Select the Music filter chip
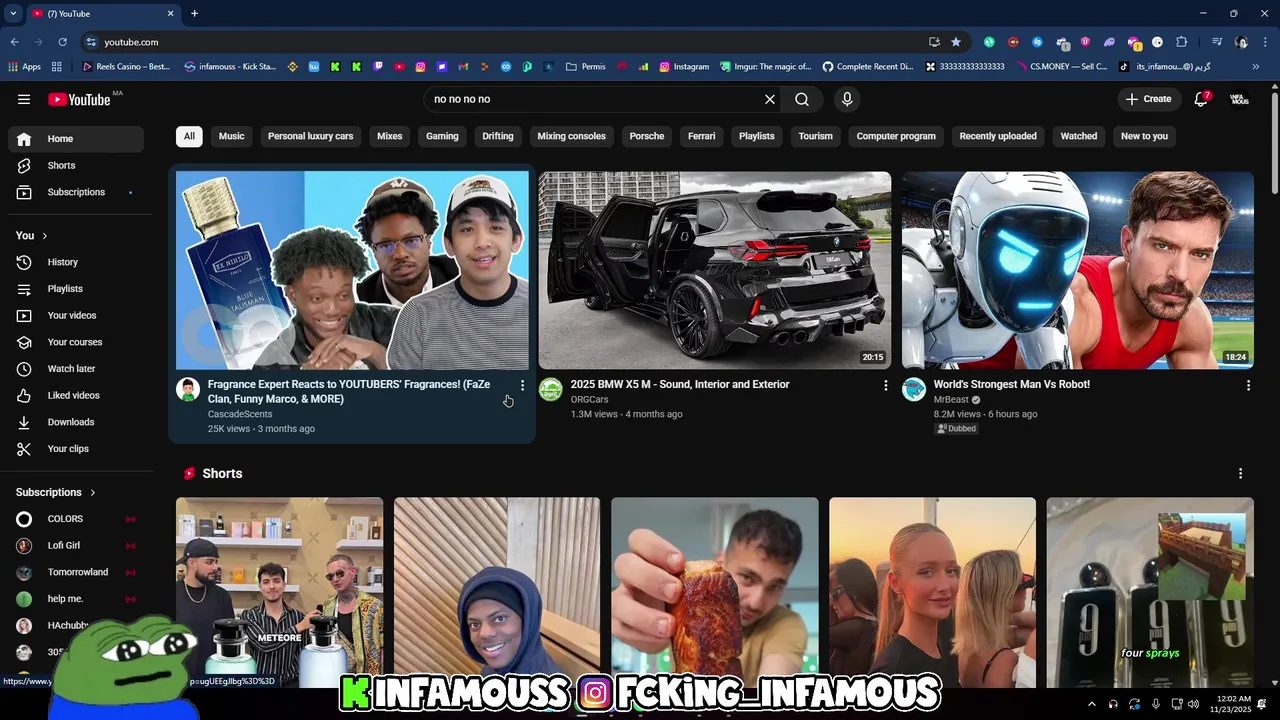 point(232,136)
